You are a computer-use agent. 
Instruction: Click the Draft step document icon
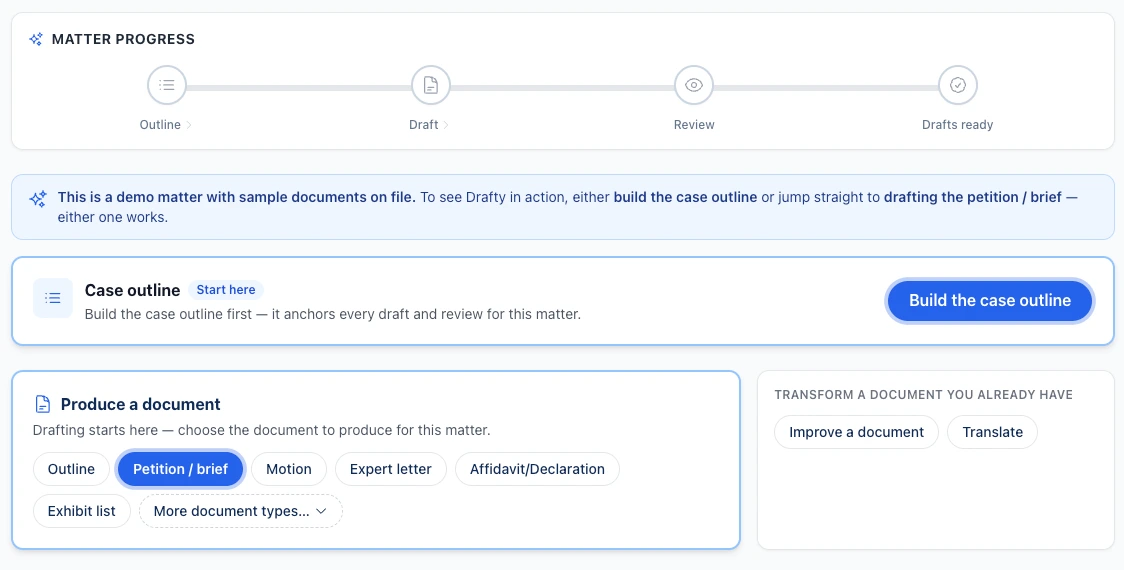click(430, 85)
